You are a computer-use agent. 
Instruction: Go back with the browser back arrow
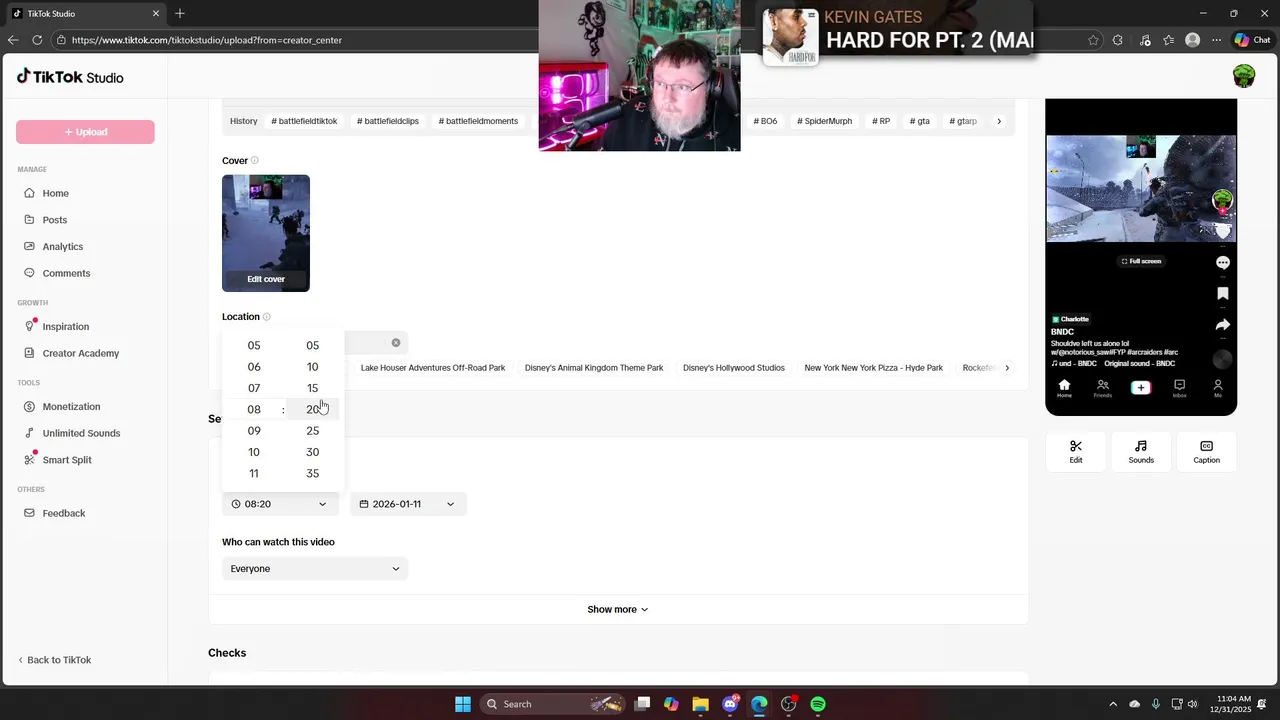13,40
